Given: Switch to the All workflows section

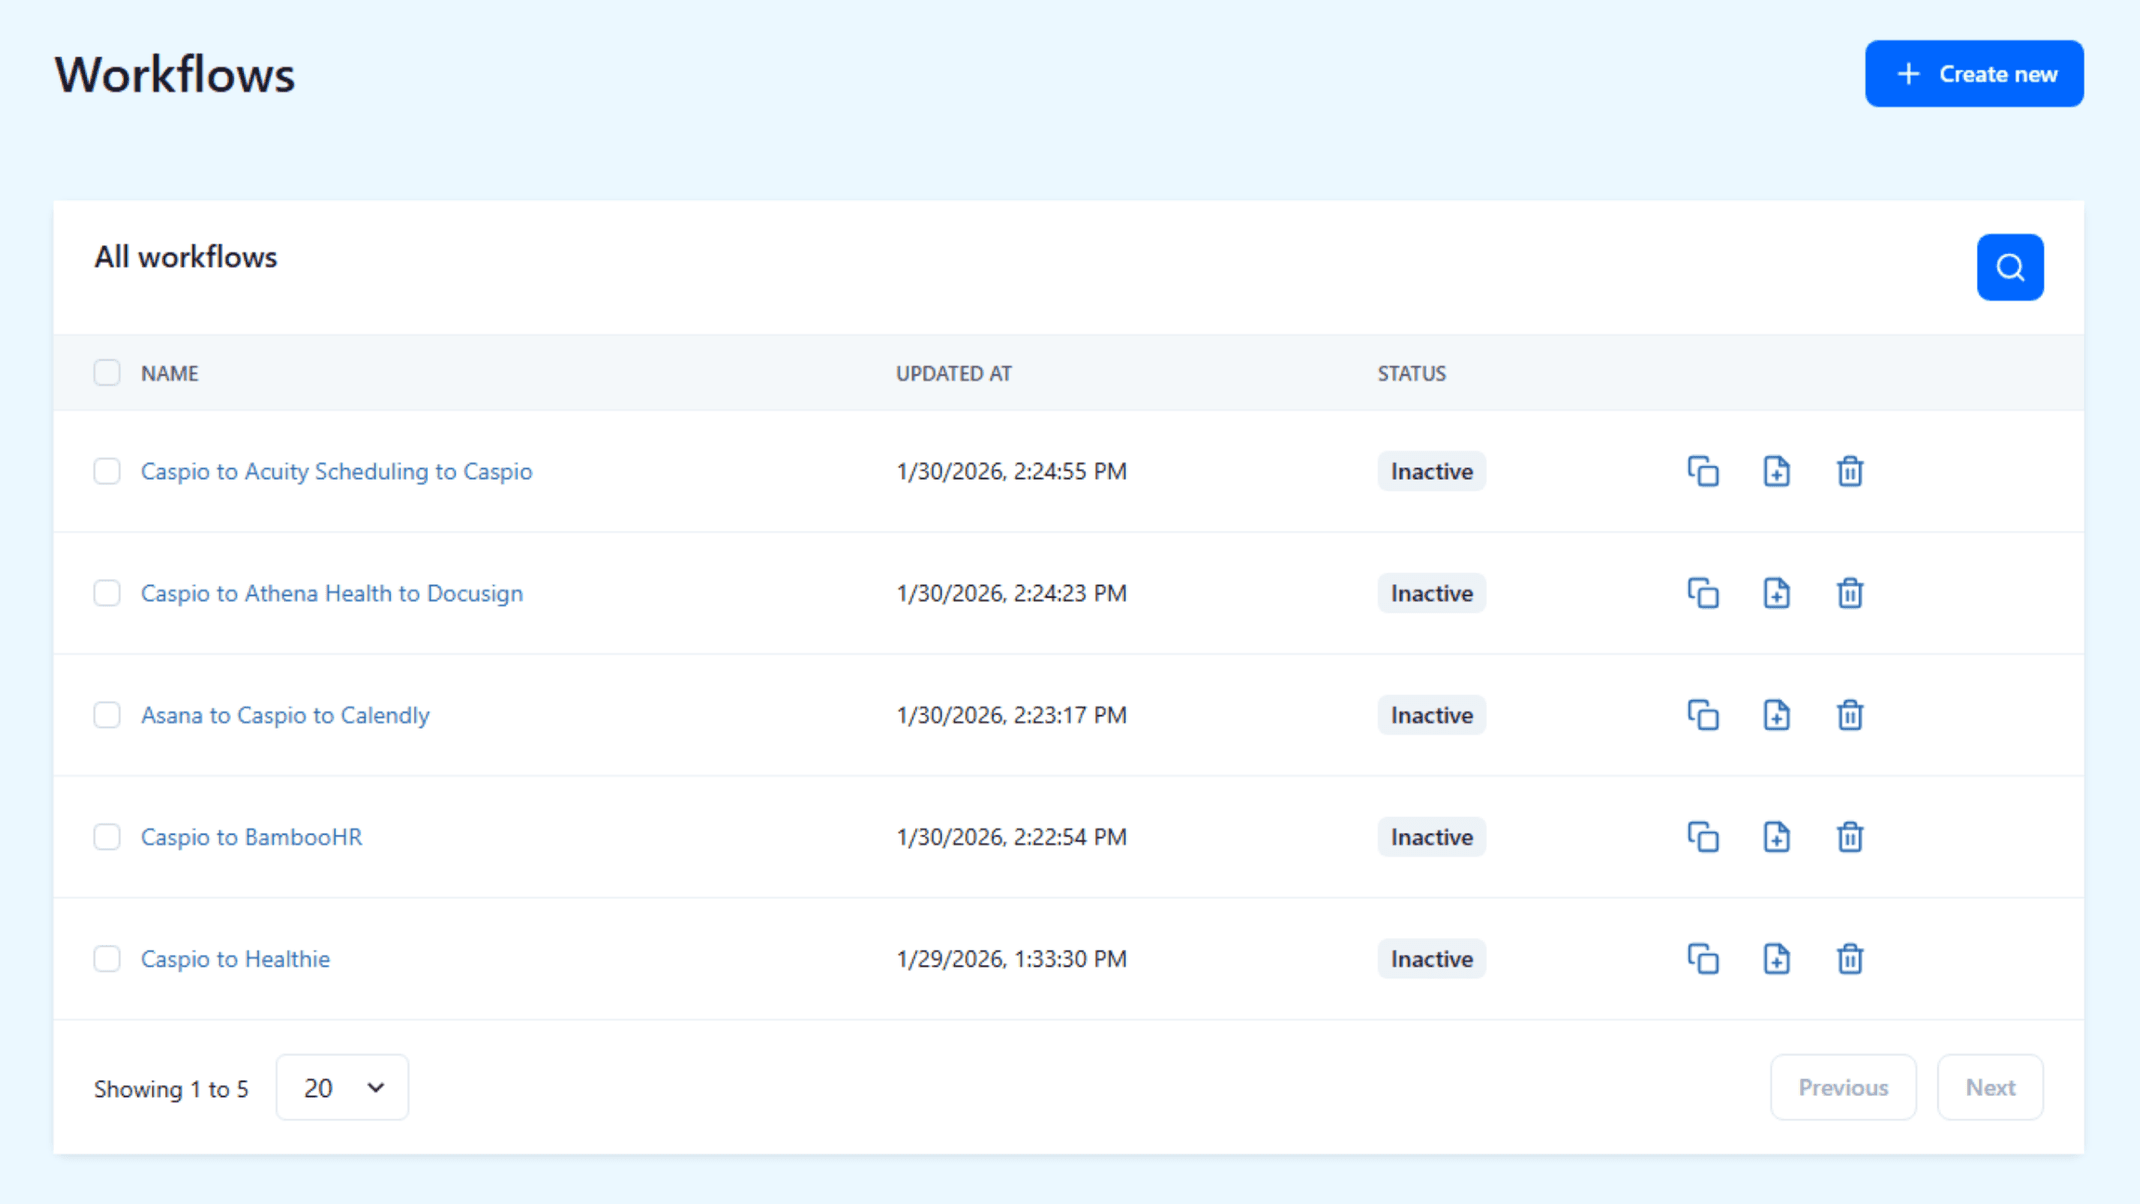Looking at the screenshot, I should (185, 257).
